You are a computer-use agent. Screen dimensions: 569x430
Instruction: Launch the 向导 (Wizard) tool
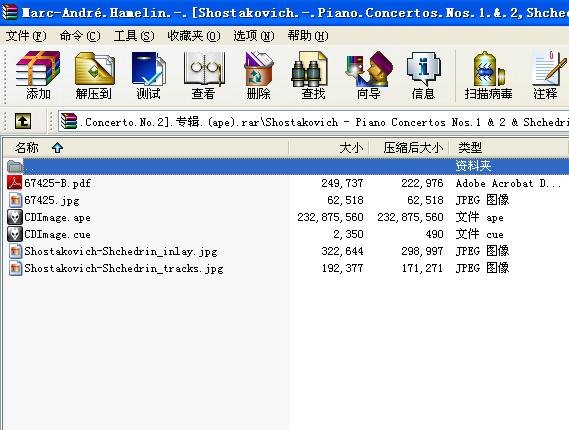369,75
